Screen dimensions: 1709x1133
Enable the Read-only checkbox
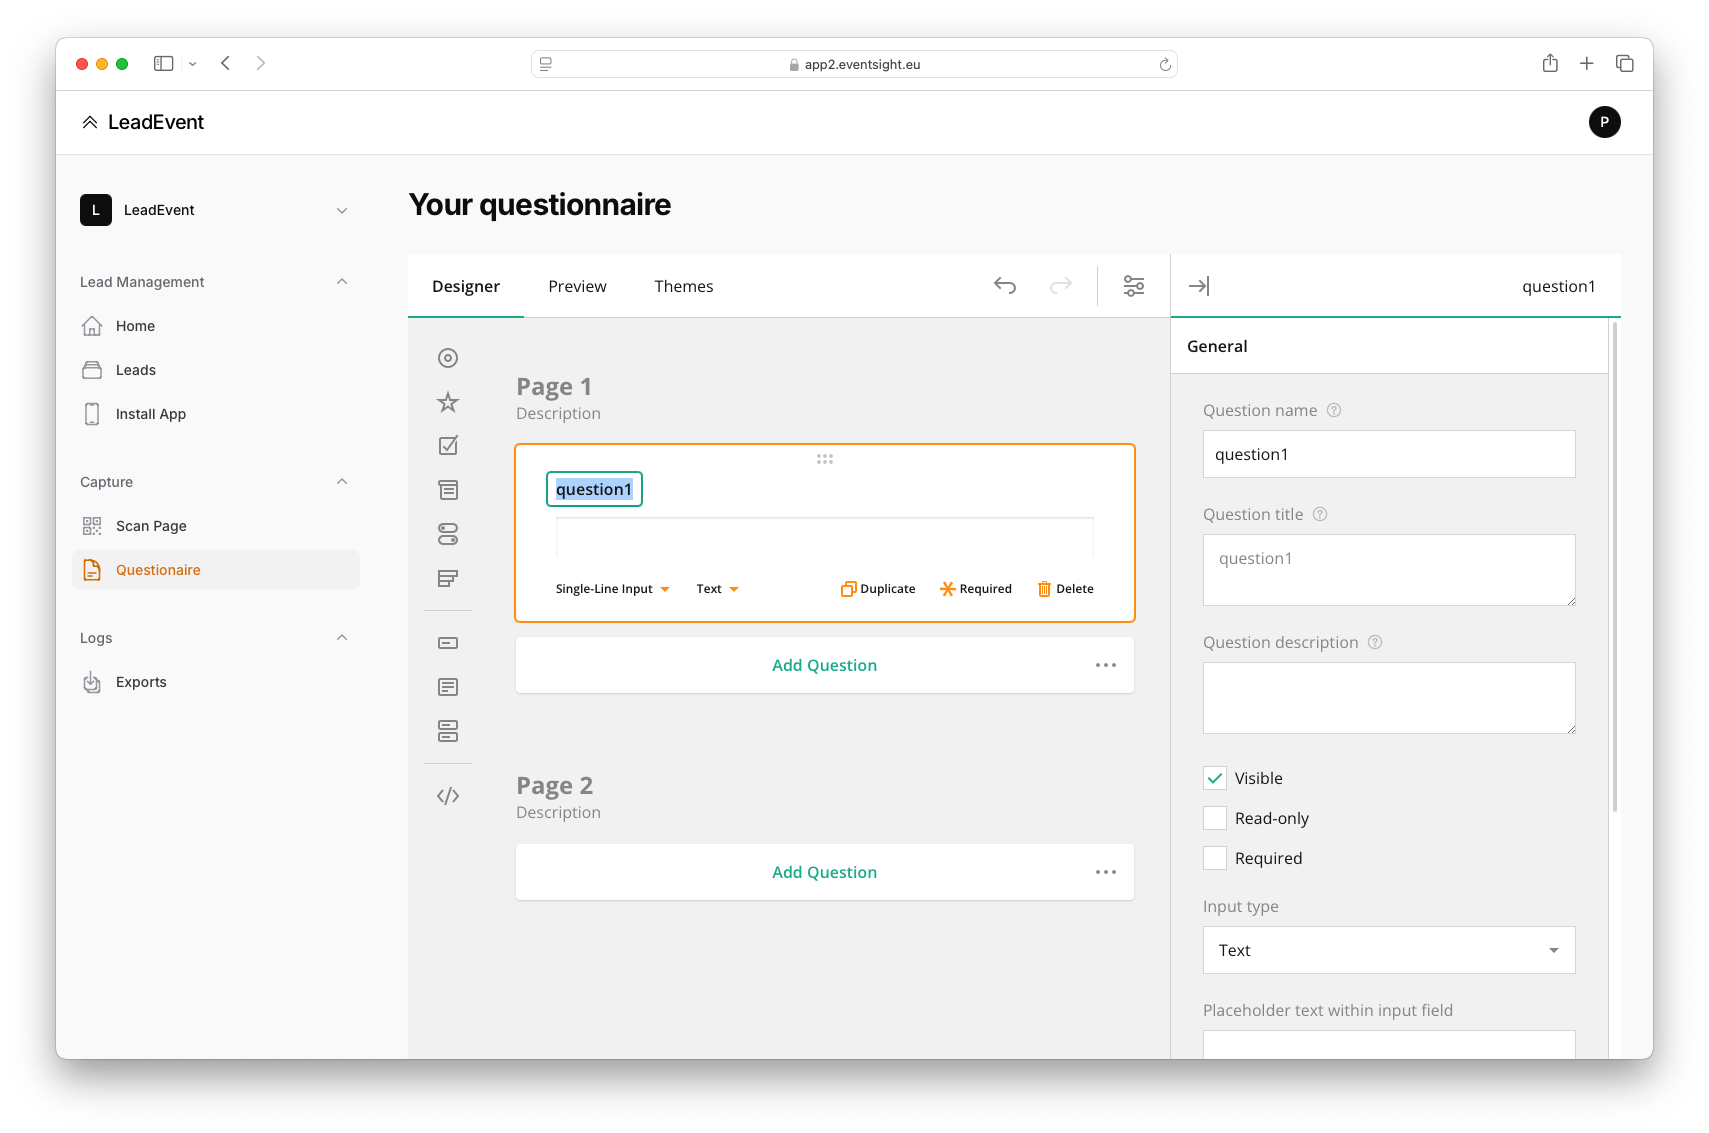1215,818
